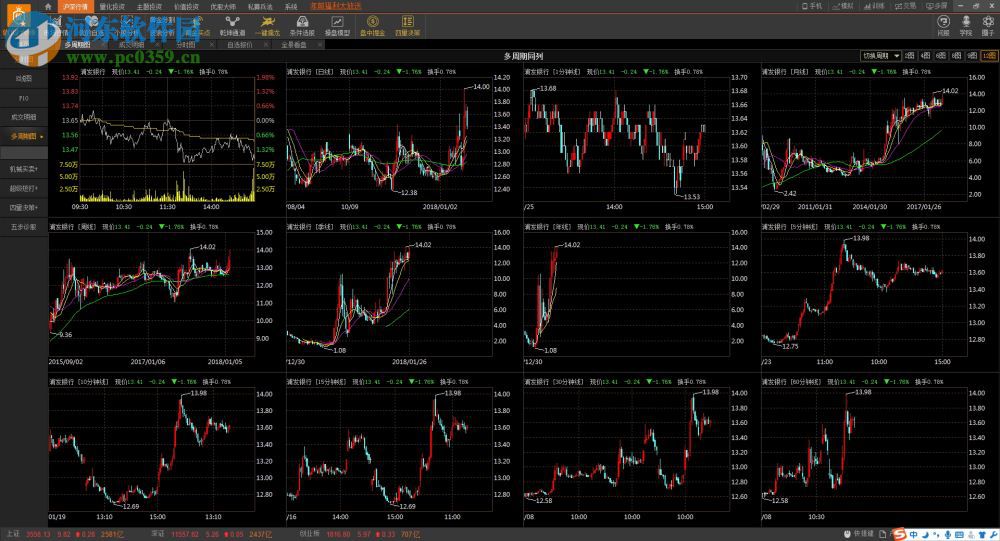Open F10 in the left sidebar

[x=24, y=98]
